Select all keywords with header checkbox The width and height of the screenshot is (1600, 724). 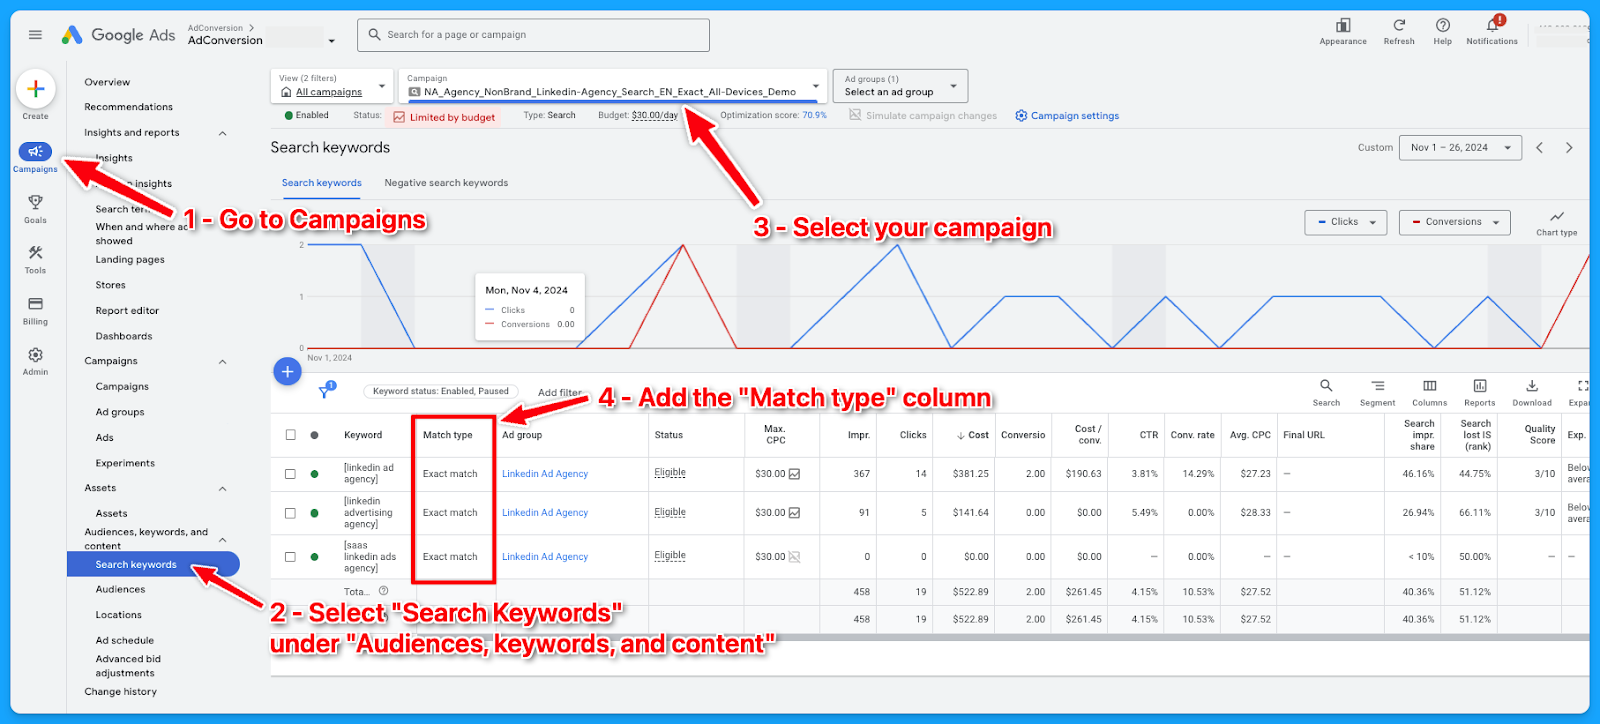pos(290,435)
